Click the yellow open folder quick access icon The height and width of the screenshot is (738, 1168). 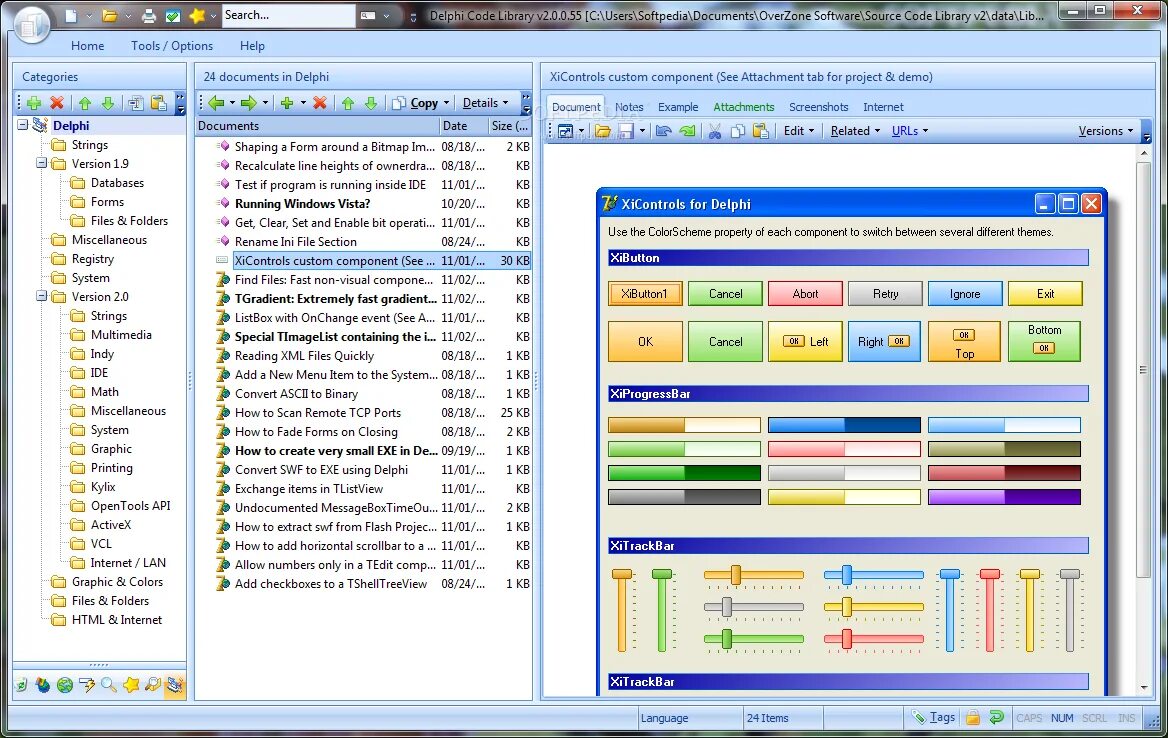(110, 15)
